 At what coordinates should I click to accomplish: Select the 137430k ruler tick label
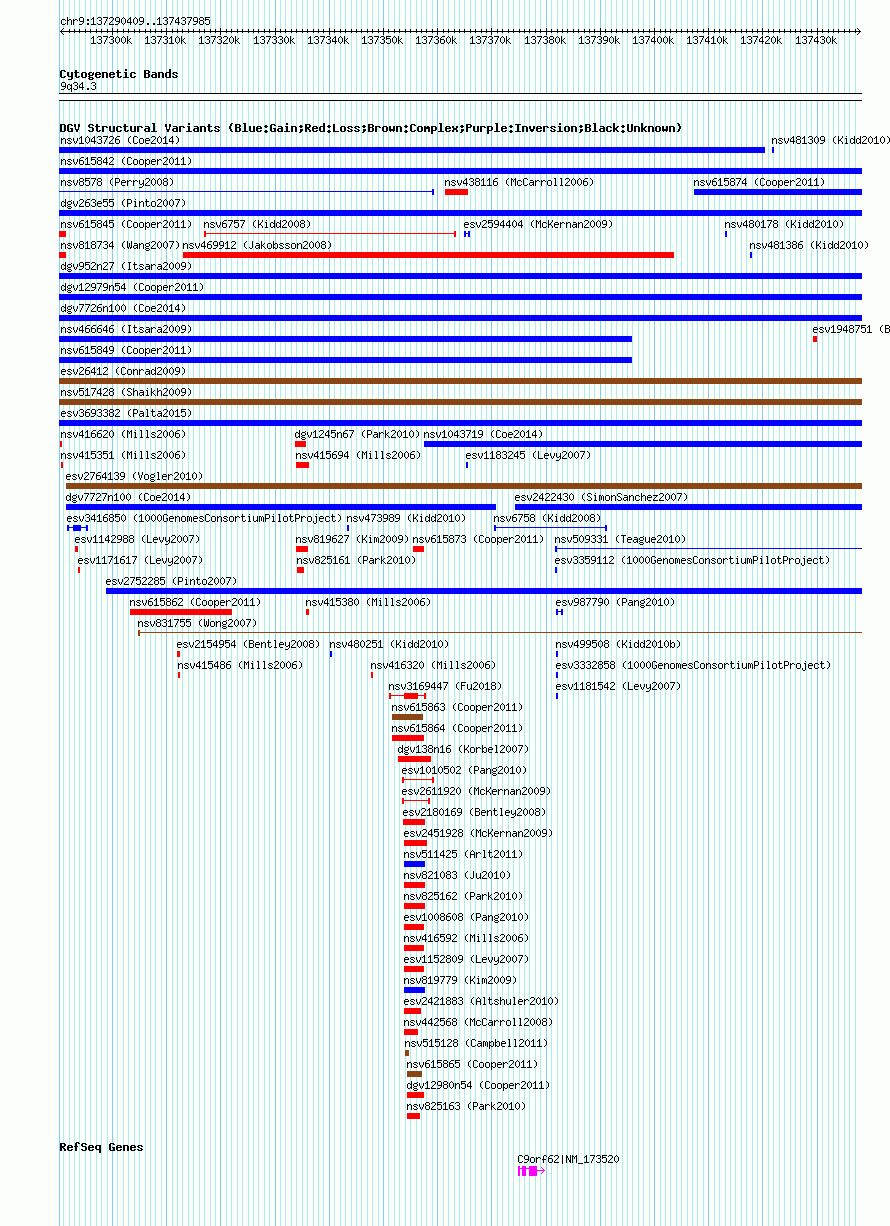pos(816,40)
